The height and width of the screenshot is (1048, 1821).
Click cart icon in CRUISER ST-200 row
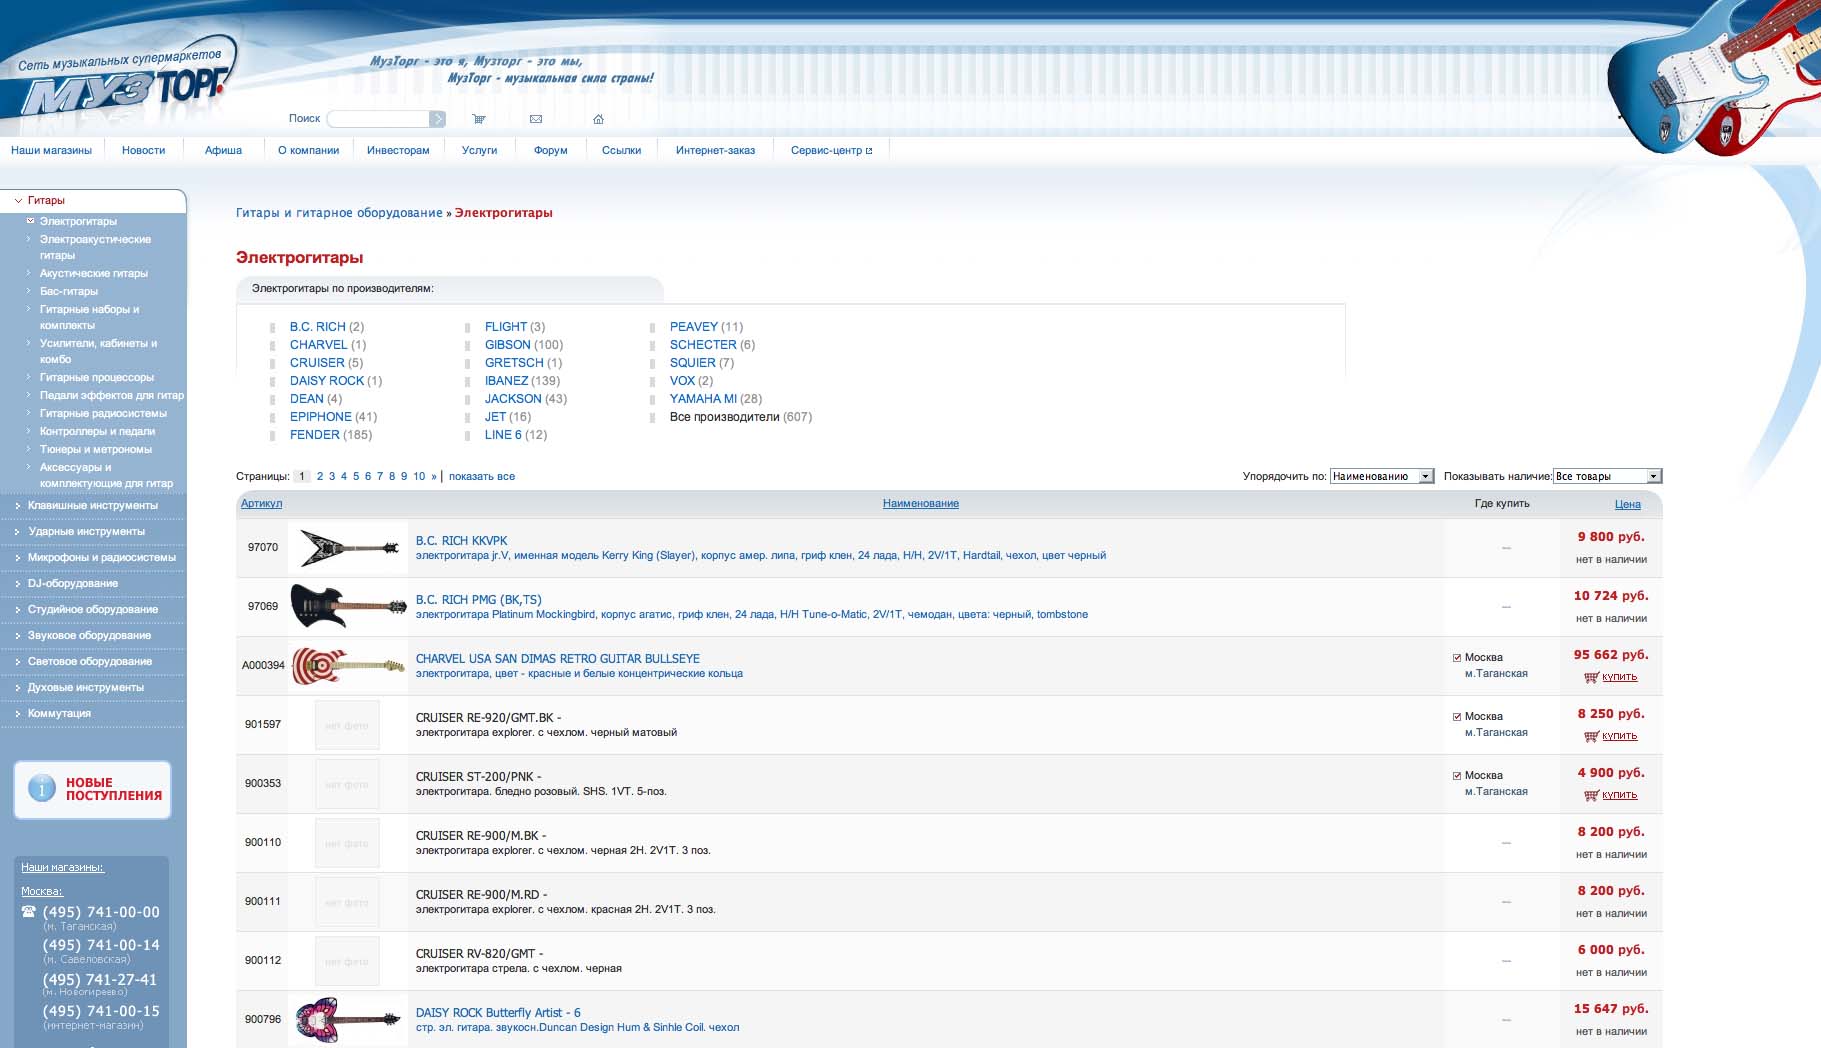[x=1591, y=796]
